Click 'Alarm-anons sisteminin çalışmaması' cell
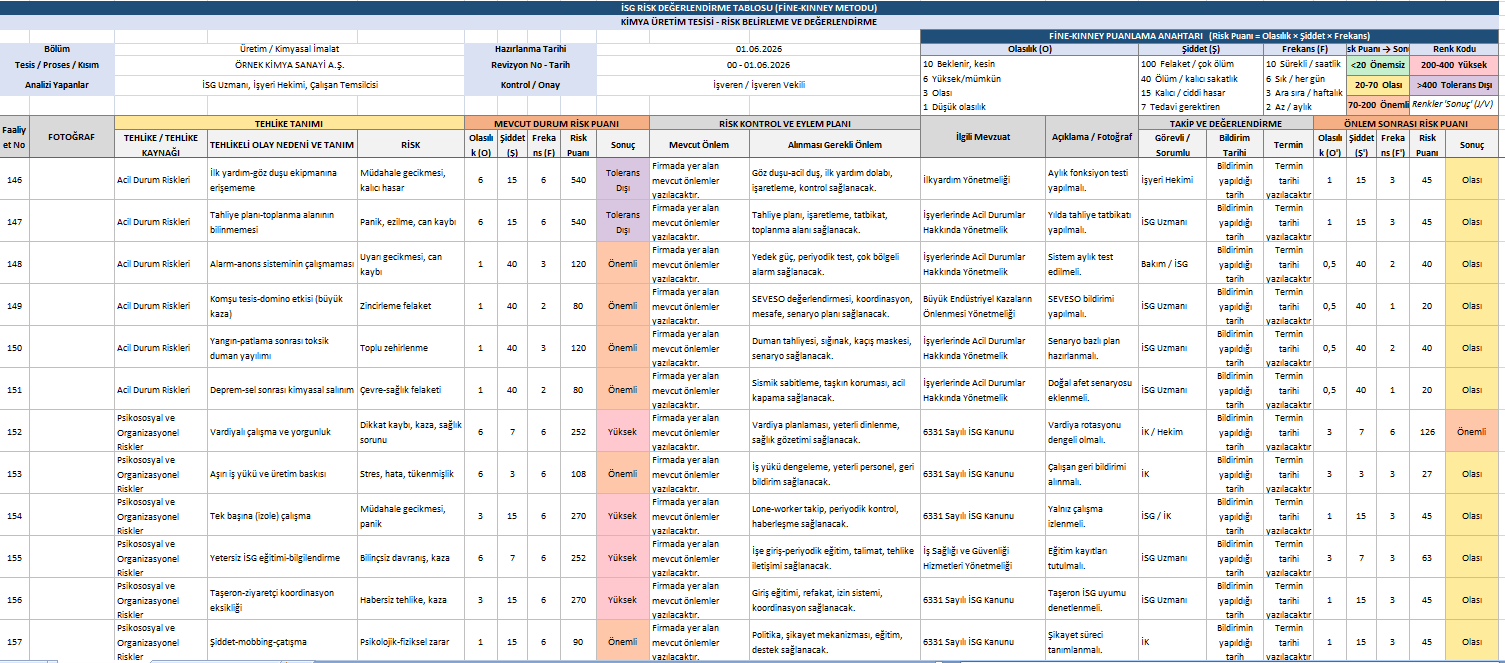 click(281, 264)
